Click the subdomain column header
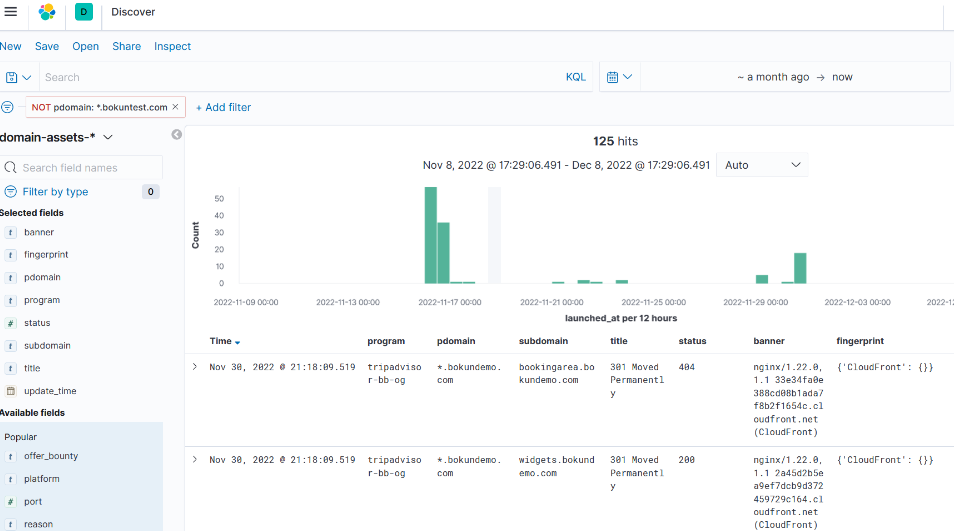The image size is (954, 531). pos(543,341)
